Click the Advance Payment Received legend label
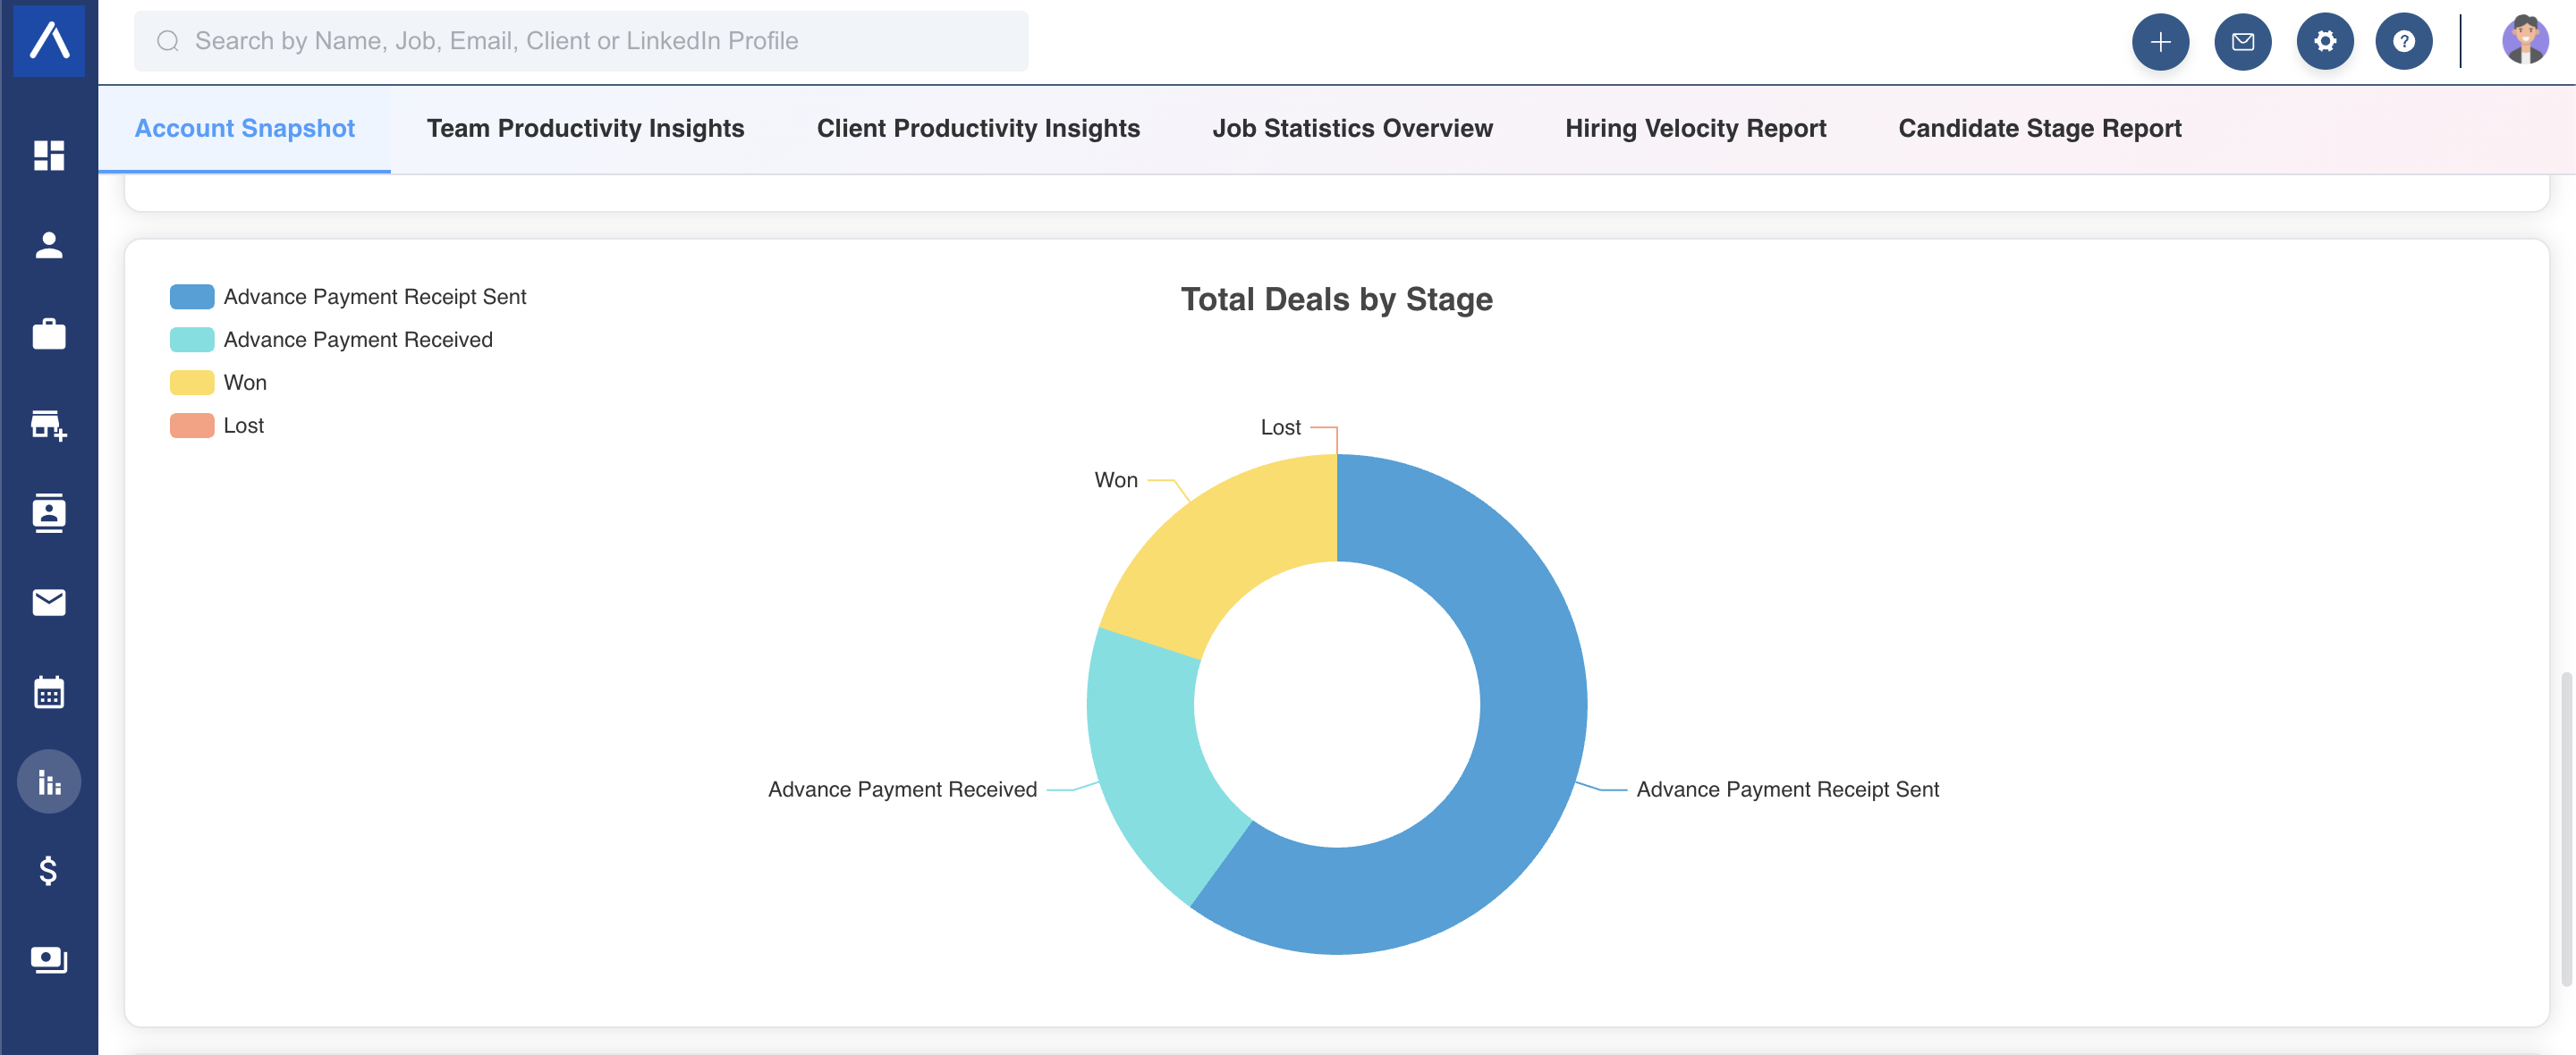The height and width of the screenshot is (1055, 2576). click(358, 340)
